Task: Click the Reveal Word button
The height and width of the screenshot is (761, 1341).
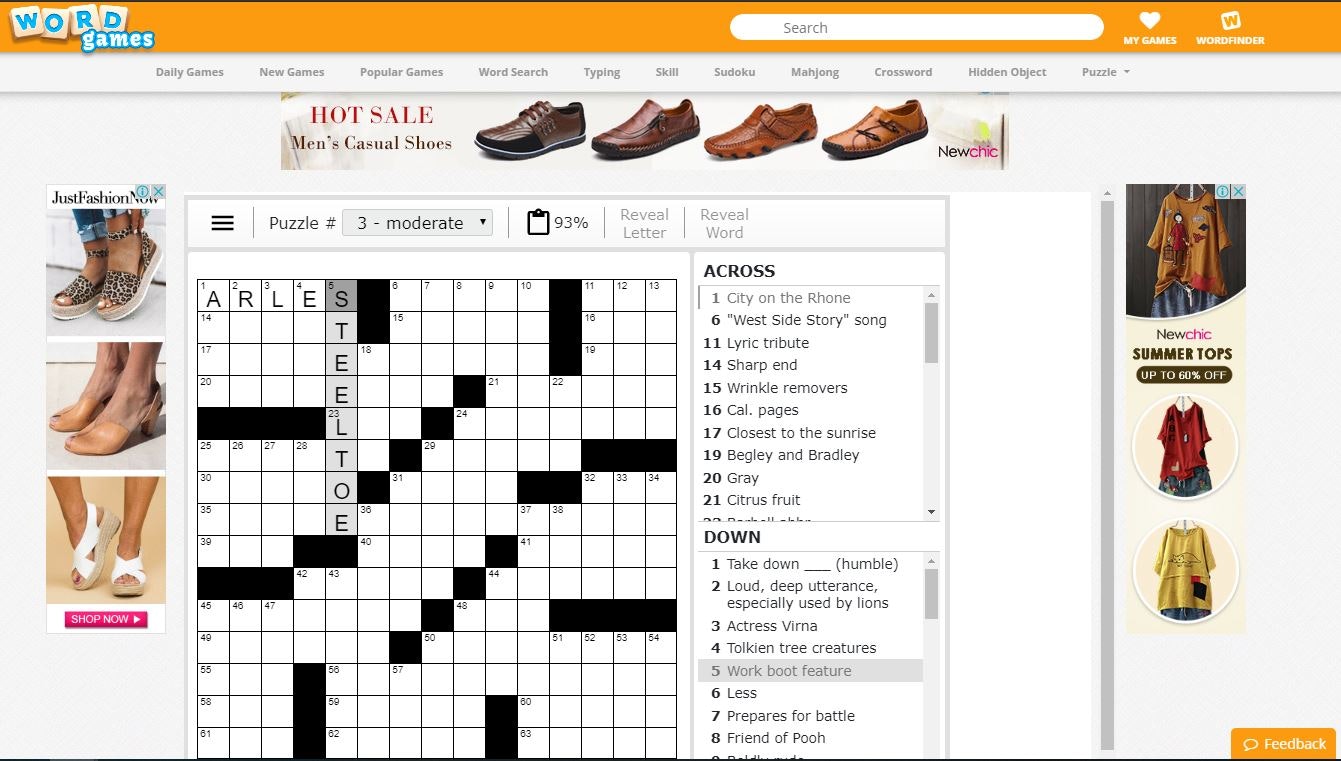Action: [x=723, y=222]
